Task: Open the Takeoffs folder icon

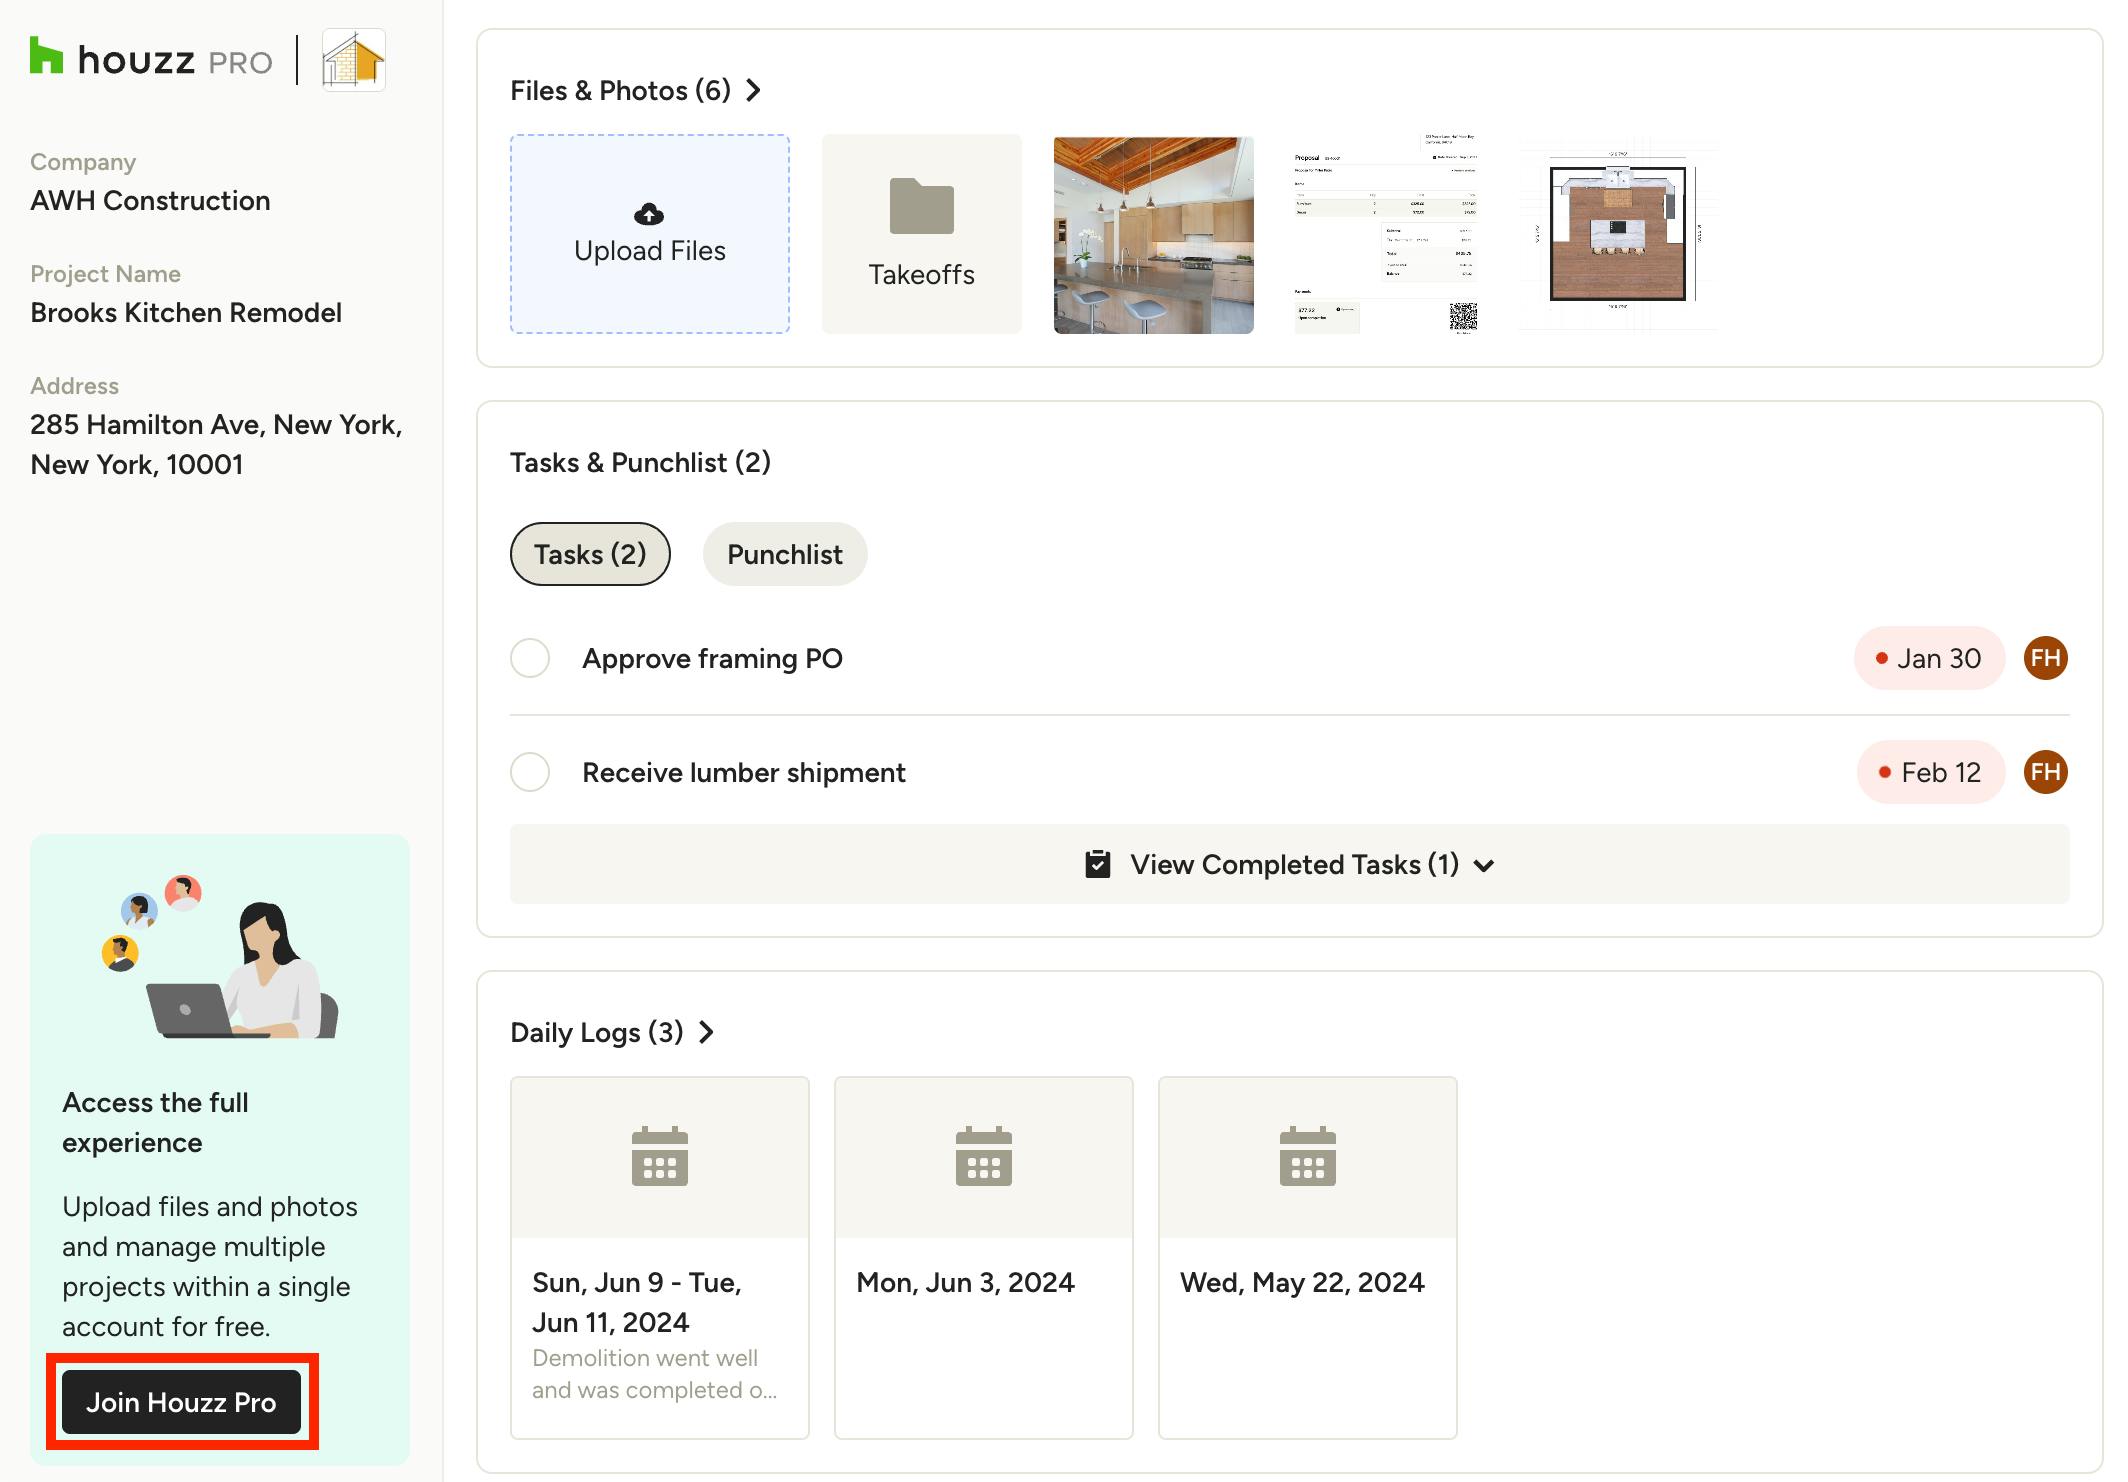Action: [x=921, y=206]
